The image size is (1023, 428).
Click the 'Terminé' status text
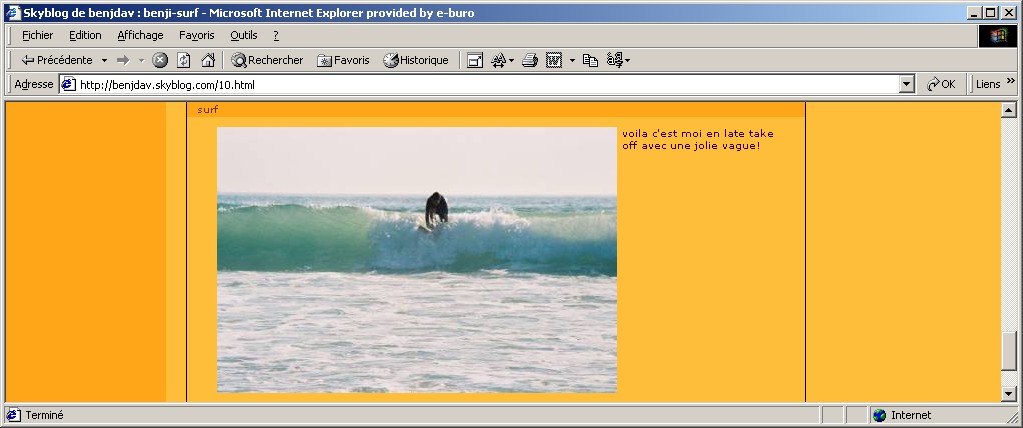click(x=44, y=415)
